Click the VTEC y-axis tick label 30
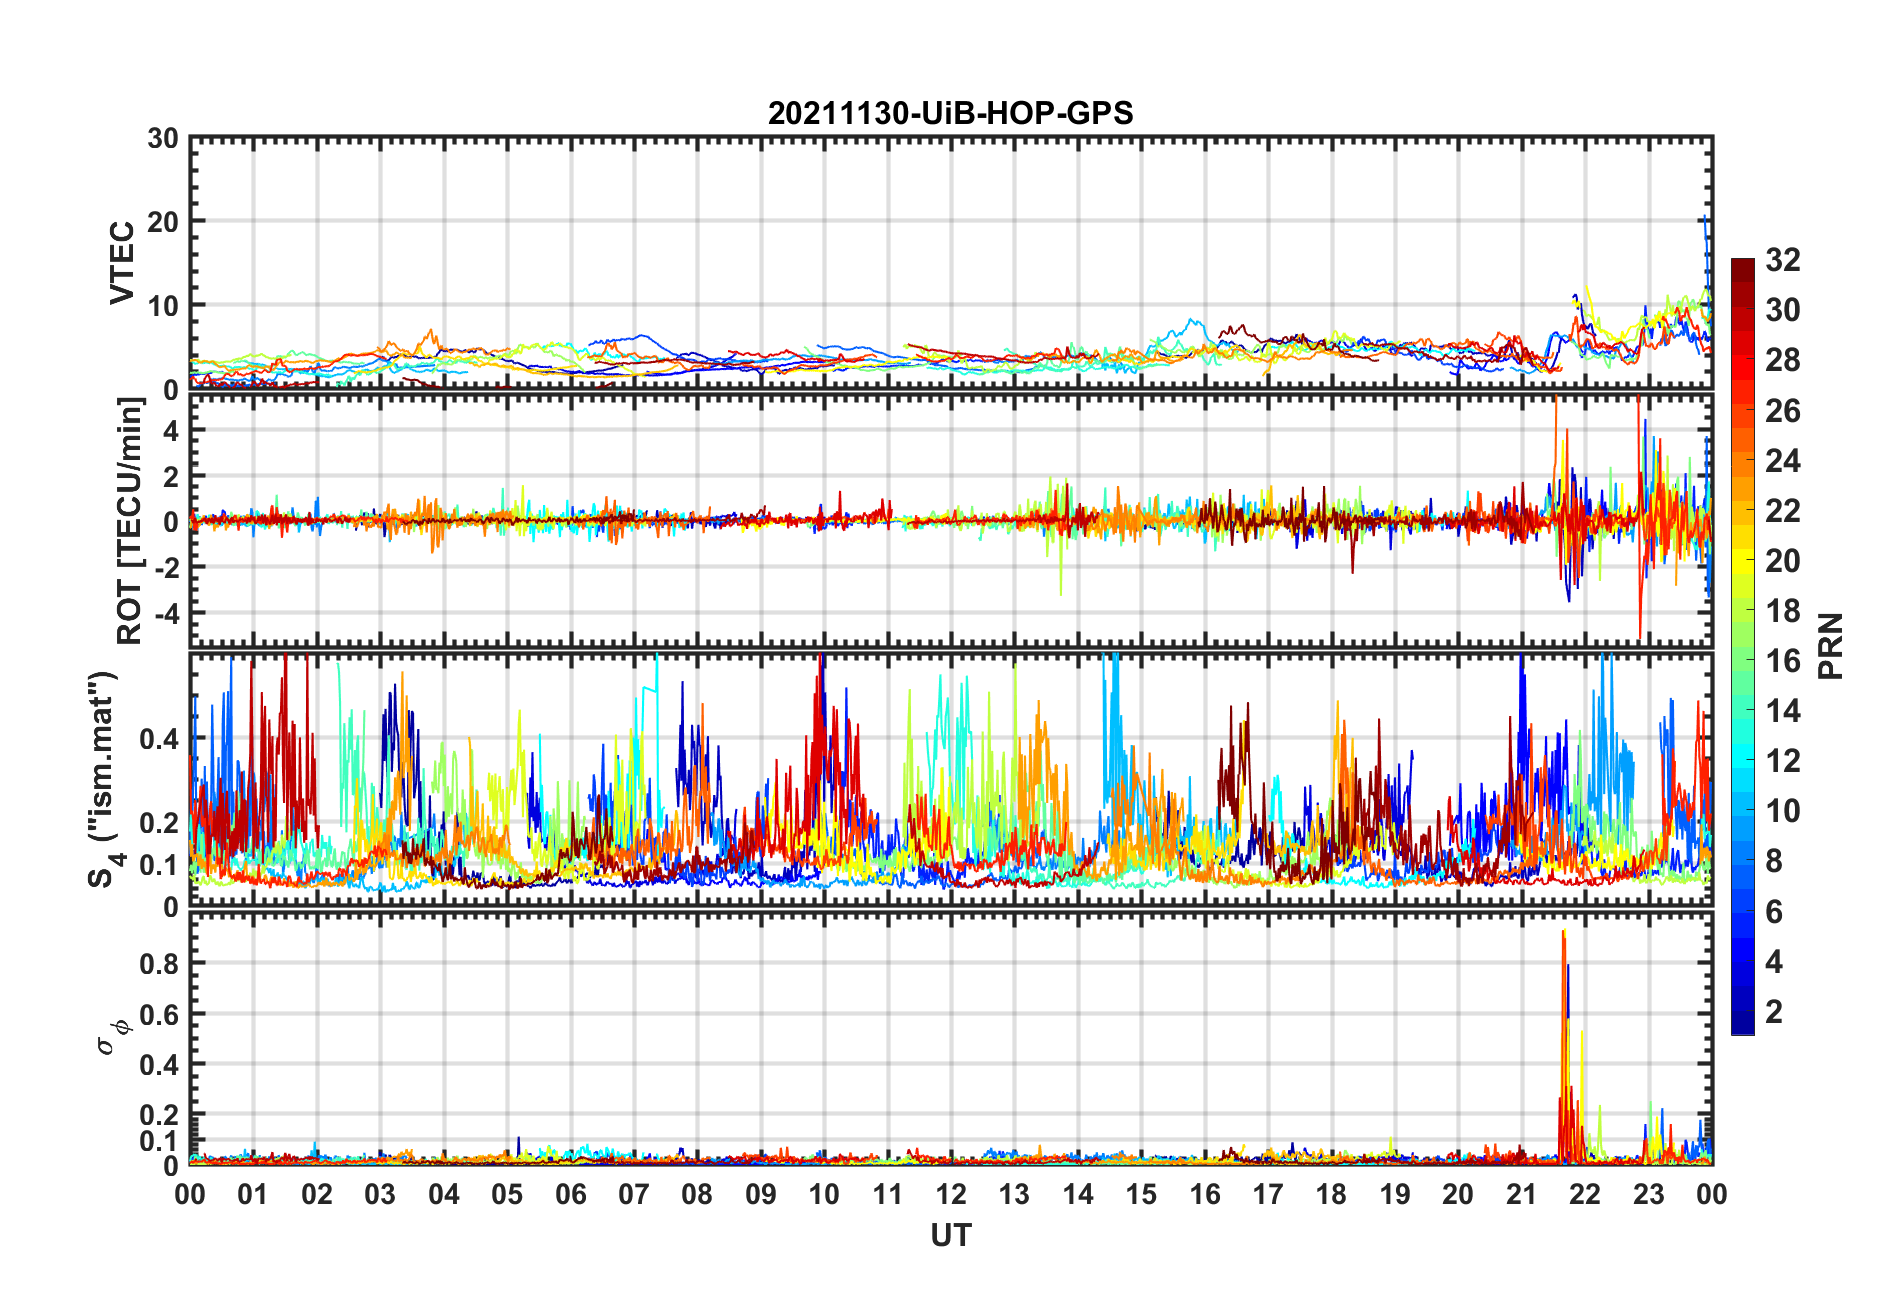1902x1292 pixels. pyautogui.click(x=163, y=139)
